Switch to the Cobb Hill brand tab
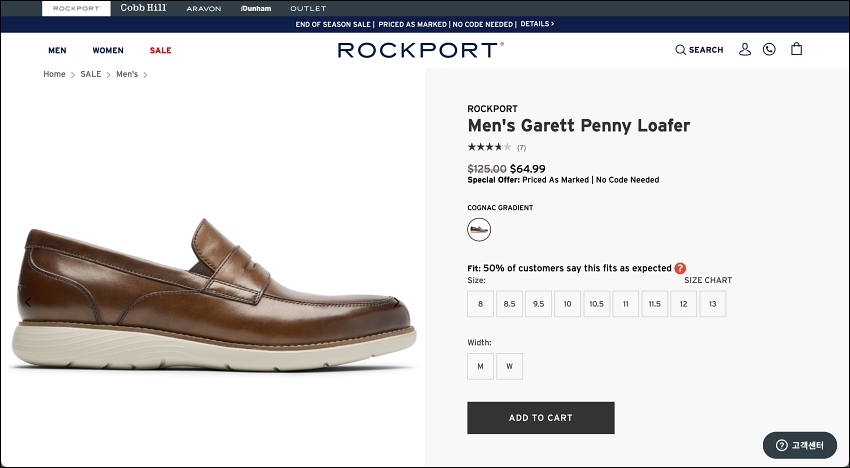Screen dimensions: 850x468 click(x=144, y=8)
